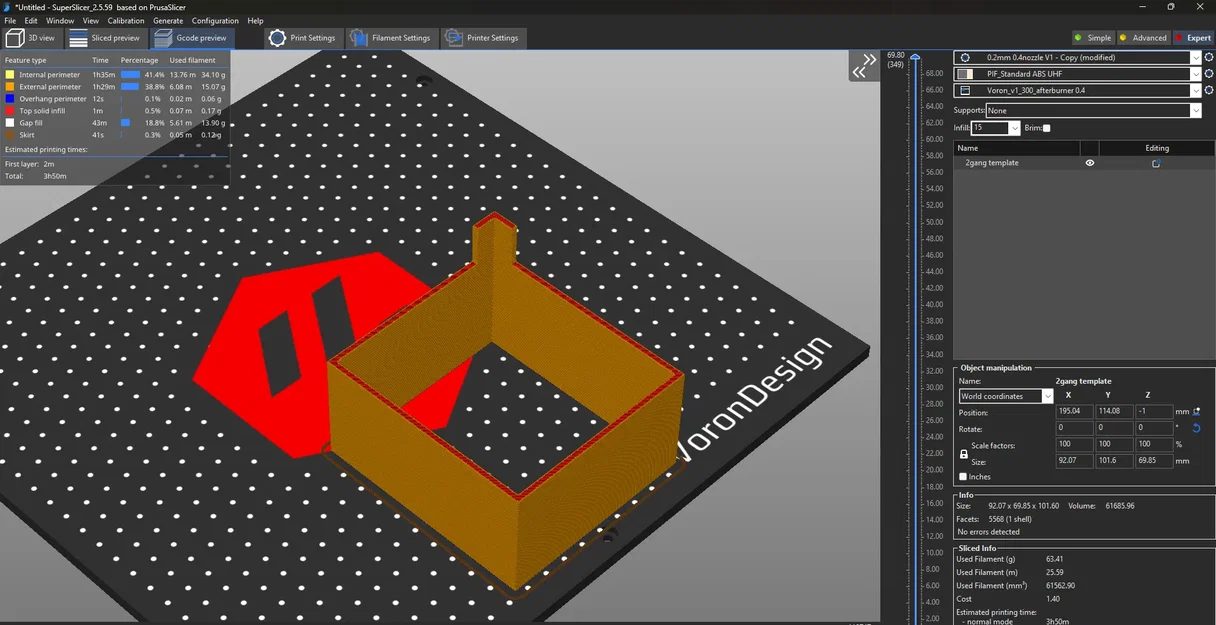Click the reset rotation arrow icon

1197,427
